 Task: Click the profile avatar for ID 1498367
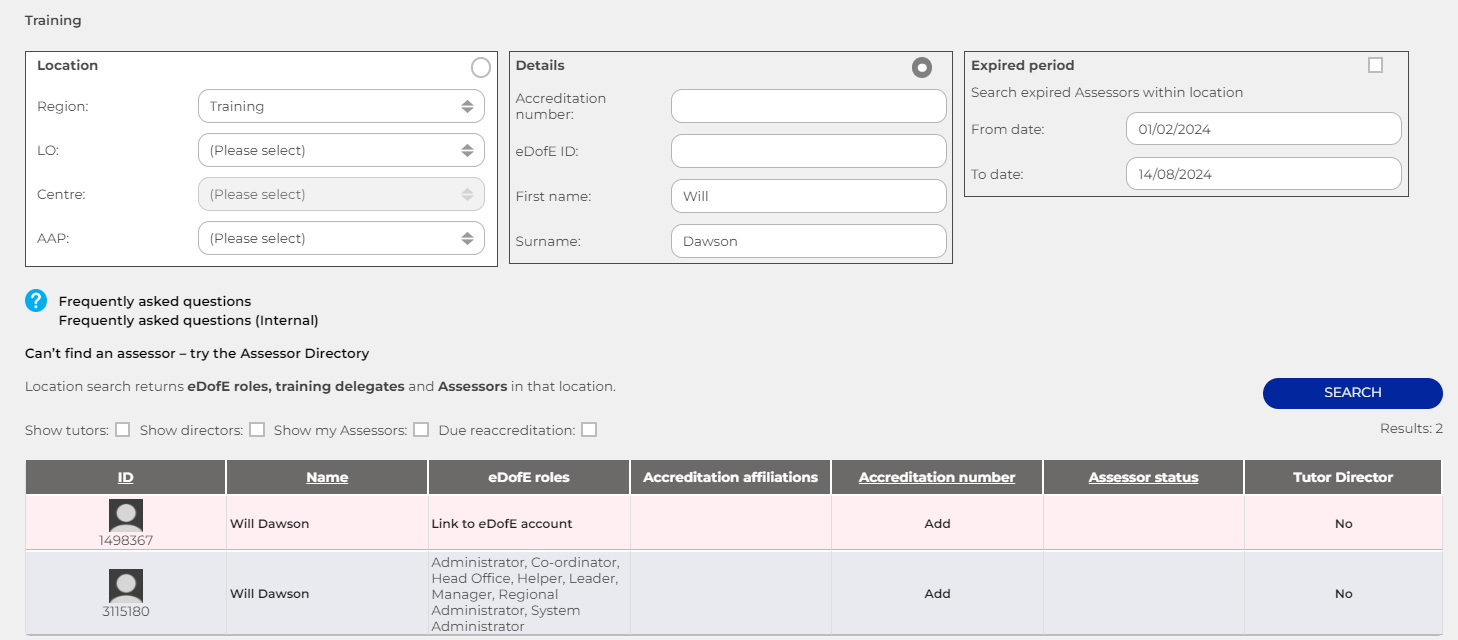pos(125,514)
